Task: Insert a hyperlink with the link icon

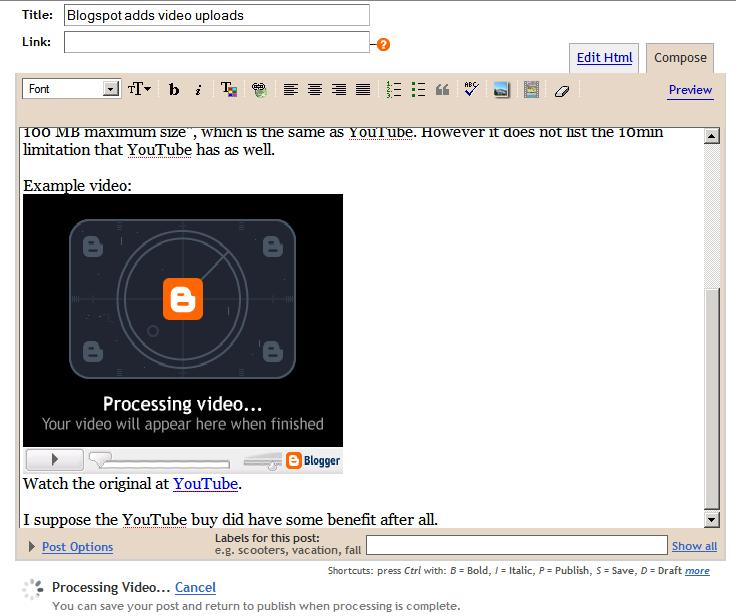Action: 259,89
